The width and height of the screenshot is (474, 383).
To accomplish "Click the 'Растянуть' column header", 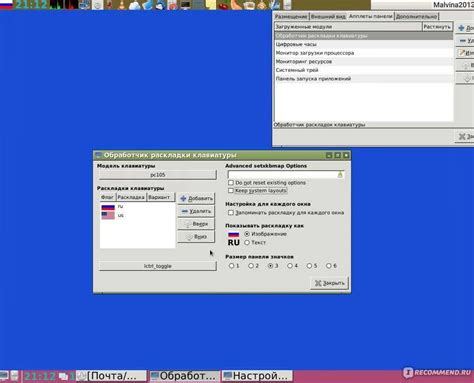I will click(437, 27).
